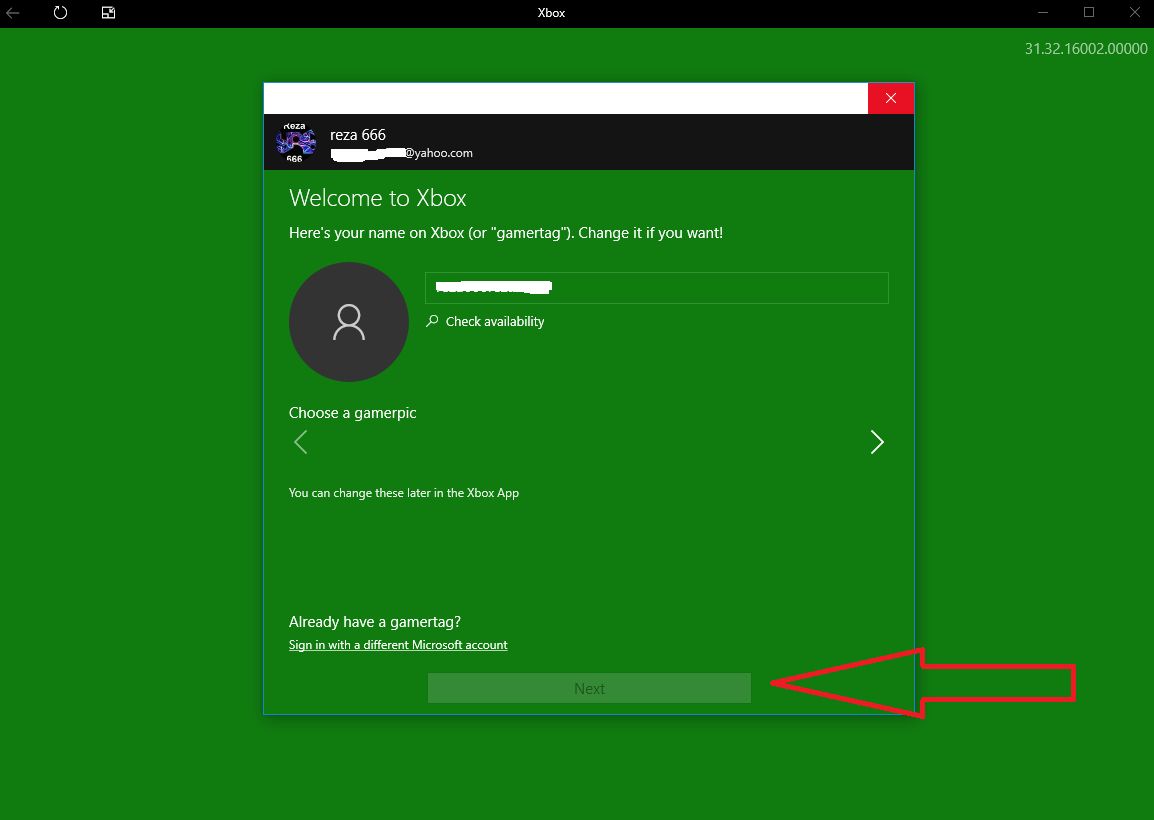The width and height of the screenshot is (1154, 820).
Task: Click the Next button
Action: 590,688
